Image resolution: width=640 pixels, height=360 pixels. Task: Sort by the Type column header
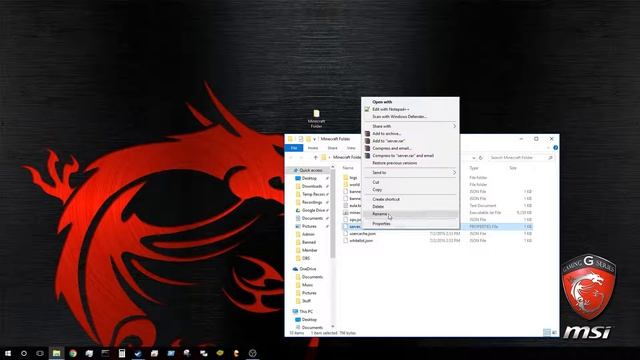[474, 168]
